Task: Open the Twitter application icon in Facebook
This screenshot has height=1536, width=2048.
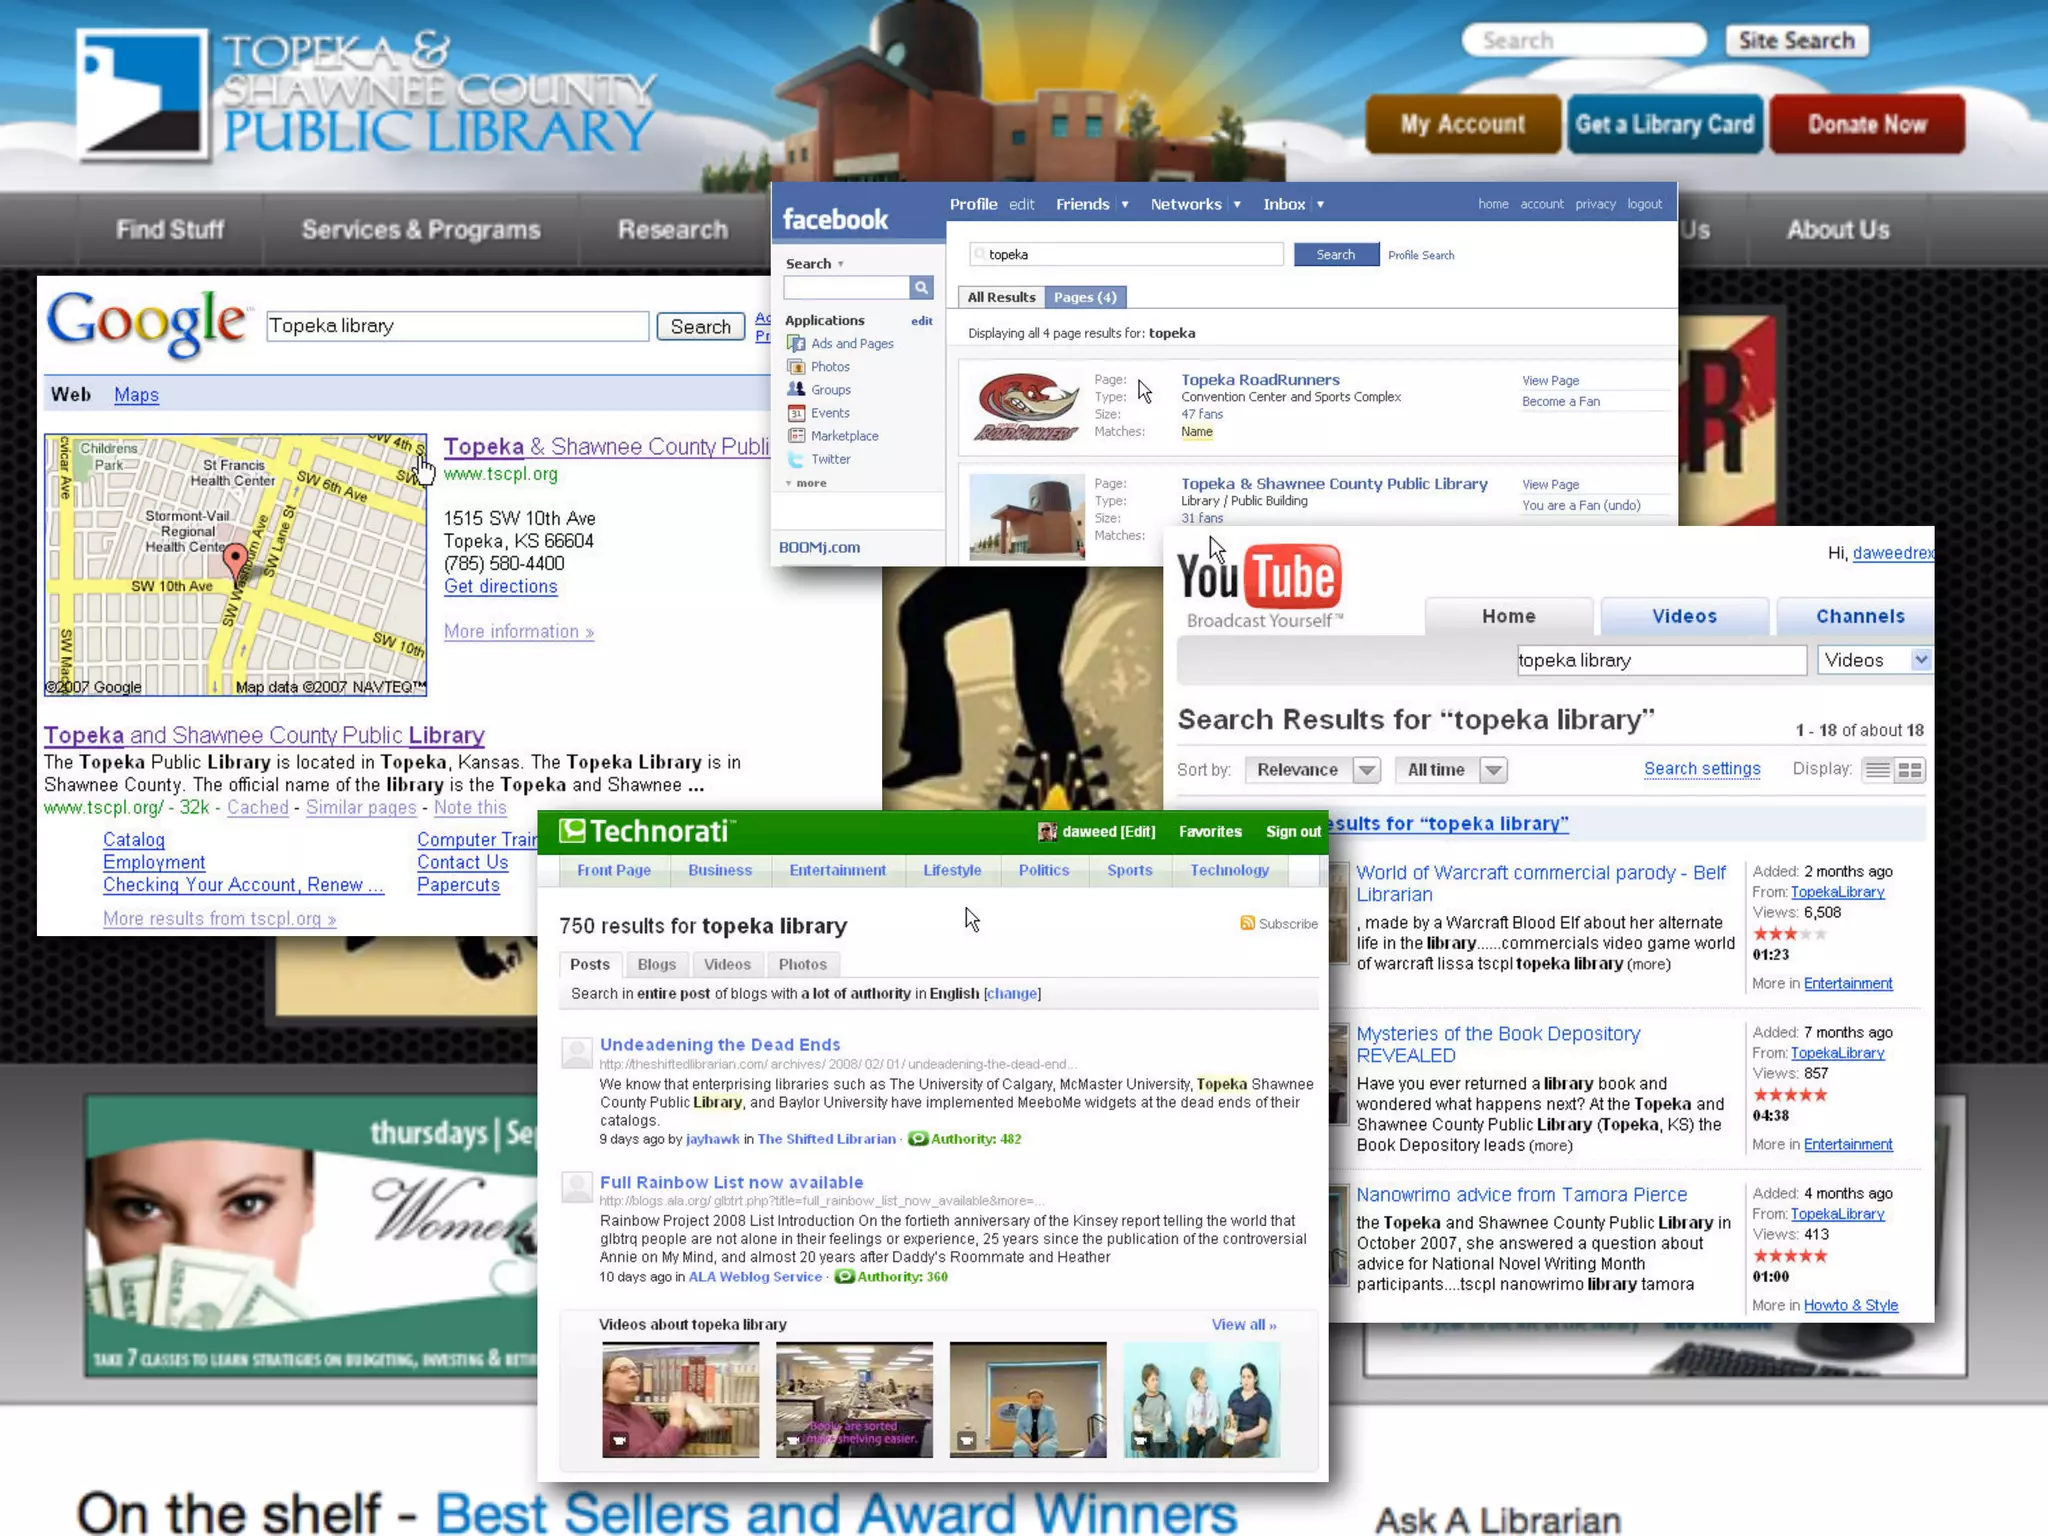Action: pos(796,459)
